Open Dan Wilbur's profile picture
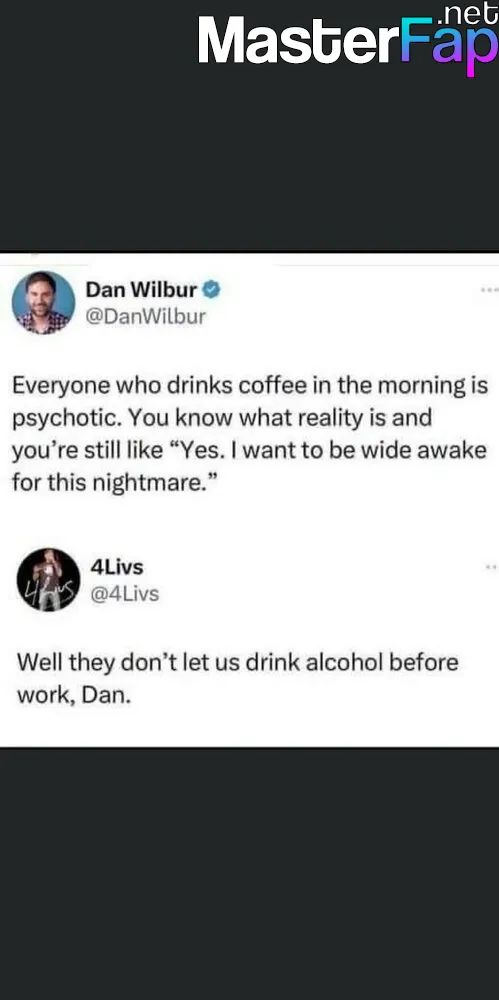This screenshot has height=1000, width=499. pos(43,302)
